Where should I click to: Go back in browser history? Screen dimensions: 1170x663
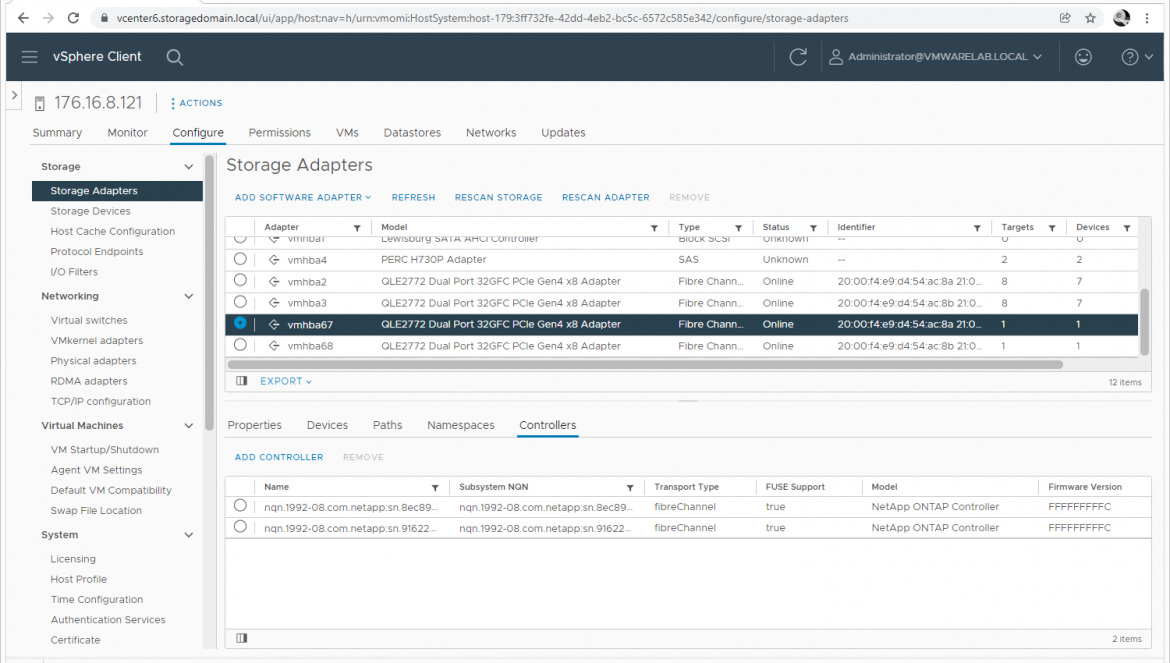23,18
